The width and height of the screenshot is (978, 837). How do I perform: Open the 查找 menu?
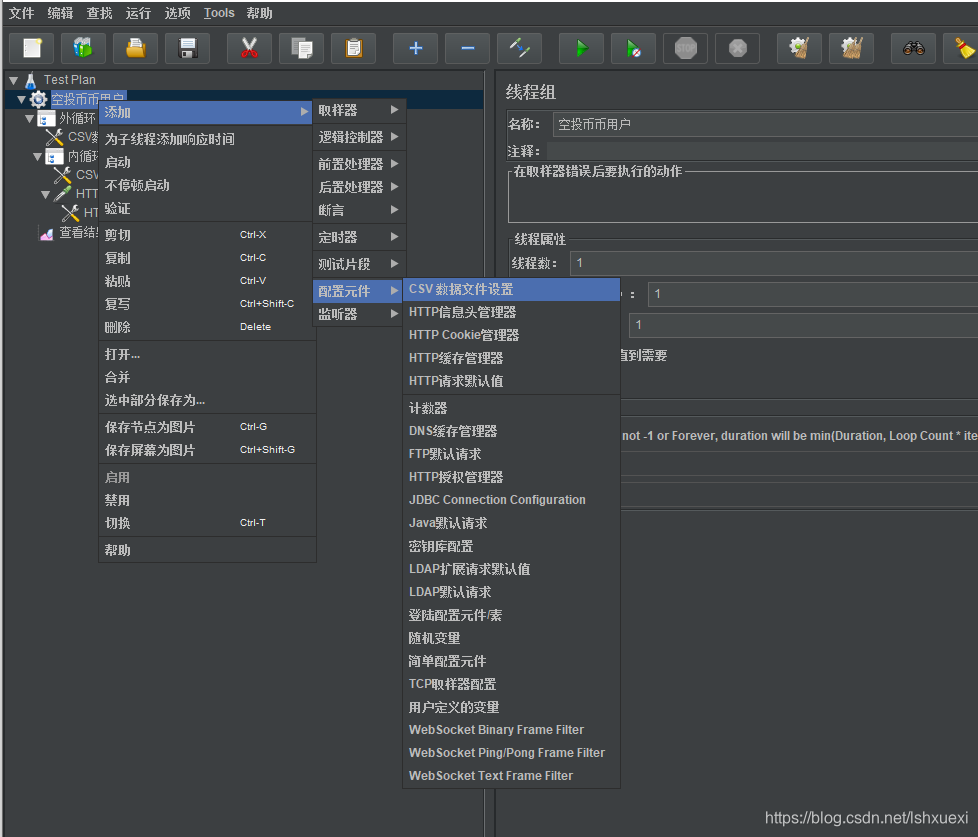(x=99, y=13)
